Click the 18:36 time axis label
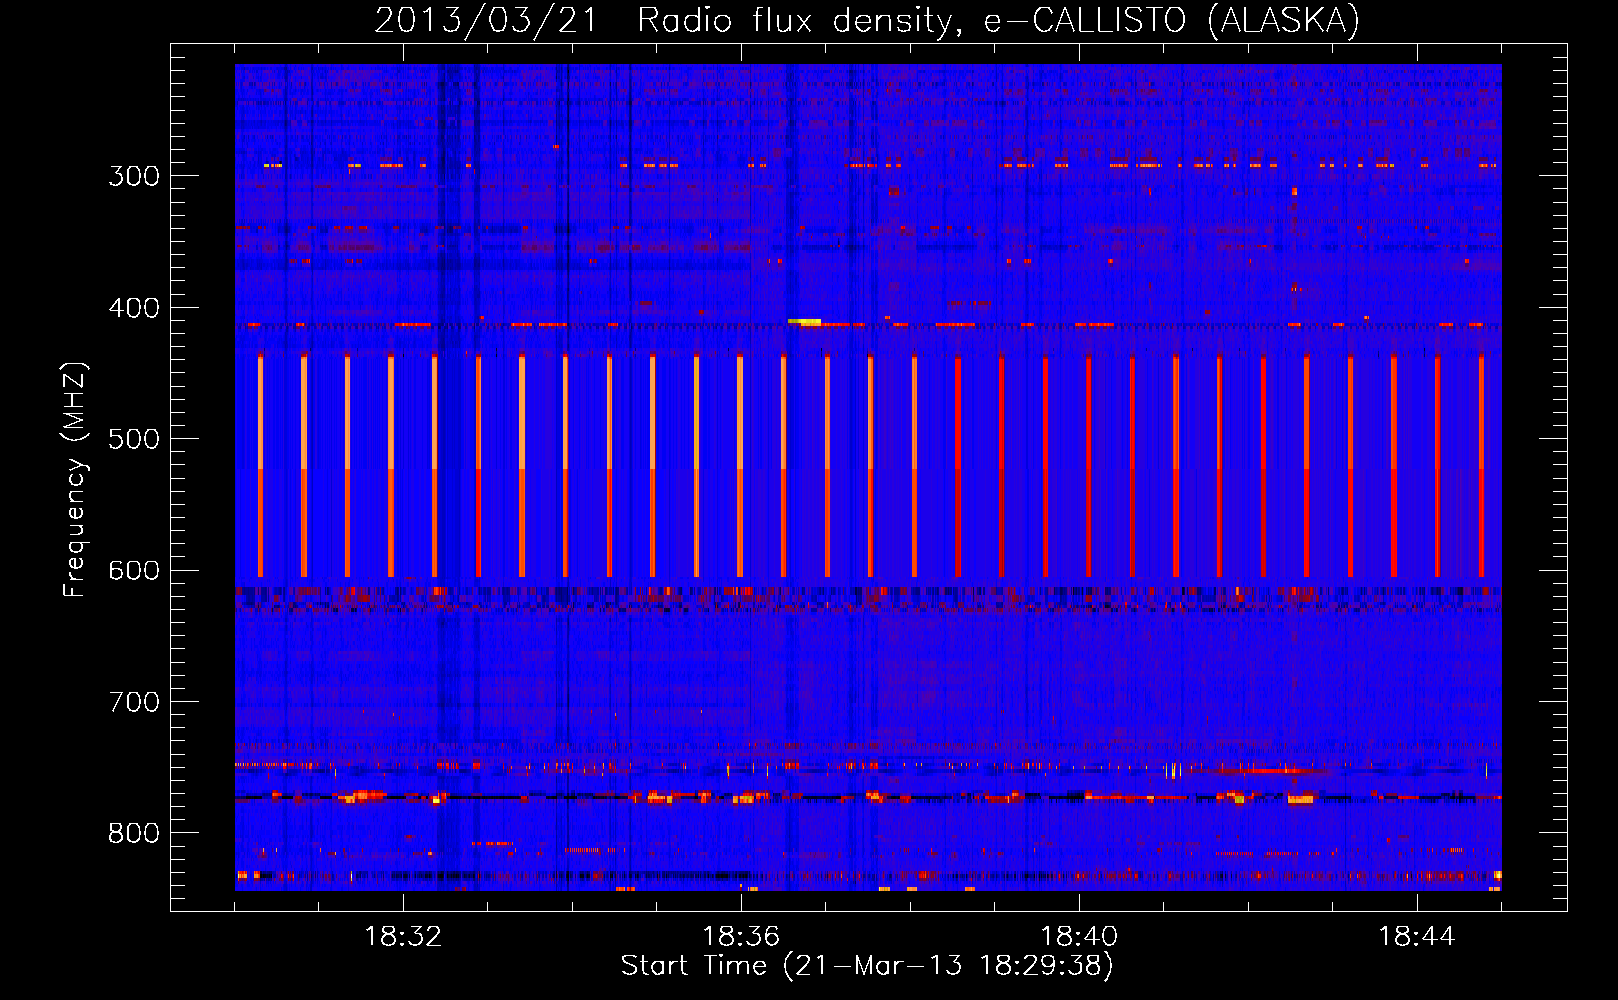The image size is (1618, 1000). [x=741, y=937]
